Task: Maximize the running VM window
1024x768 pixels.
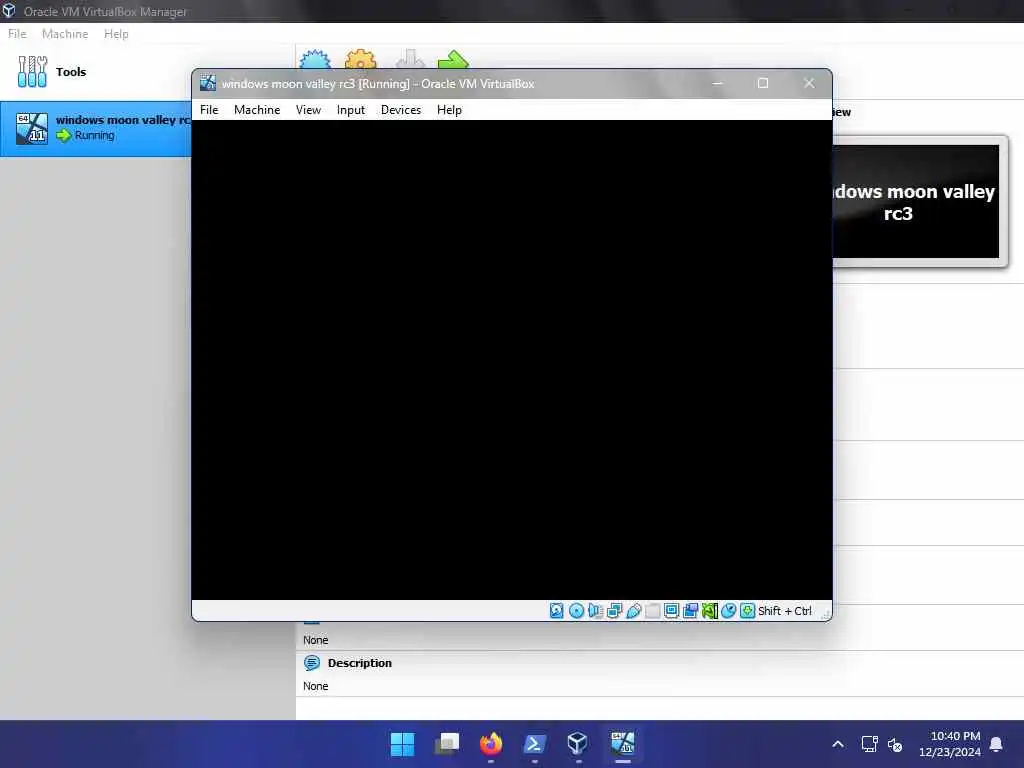Action: [x=763, y=84]
